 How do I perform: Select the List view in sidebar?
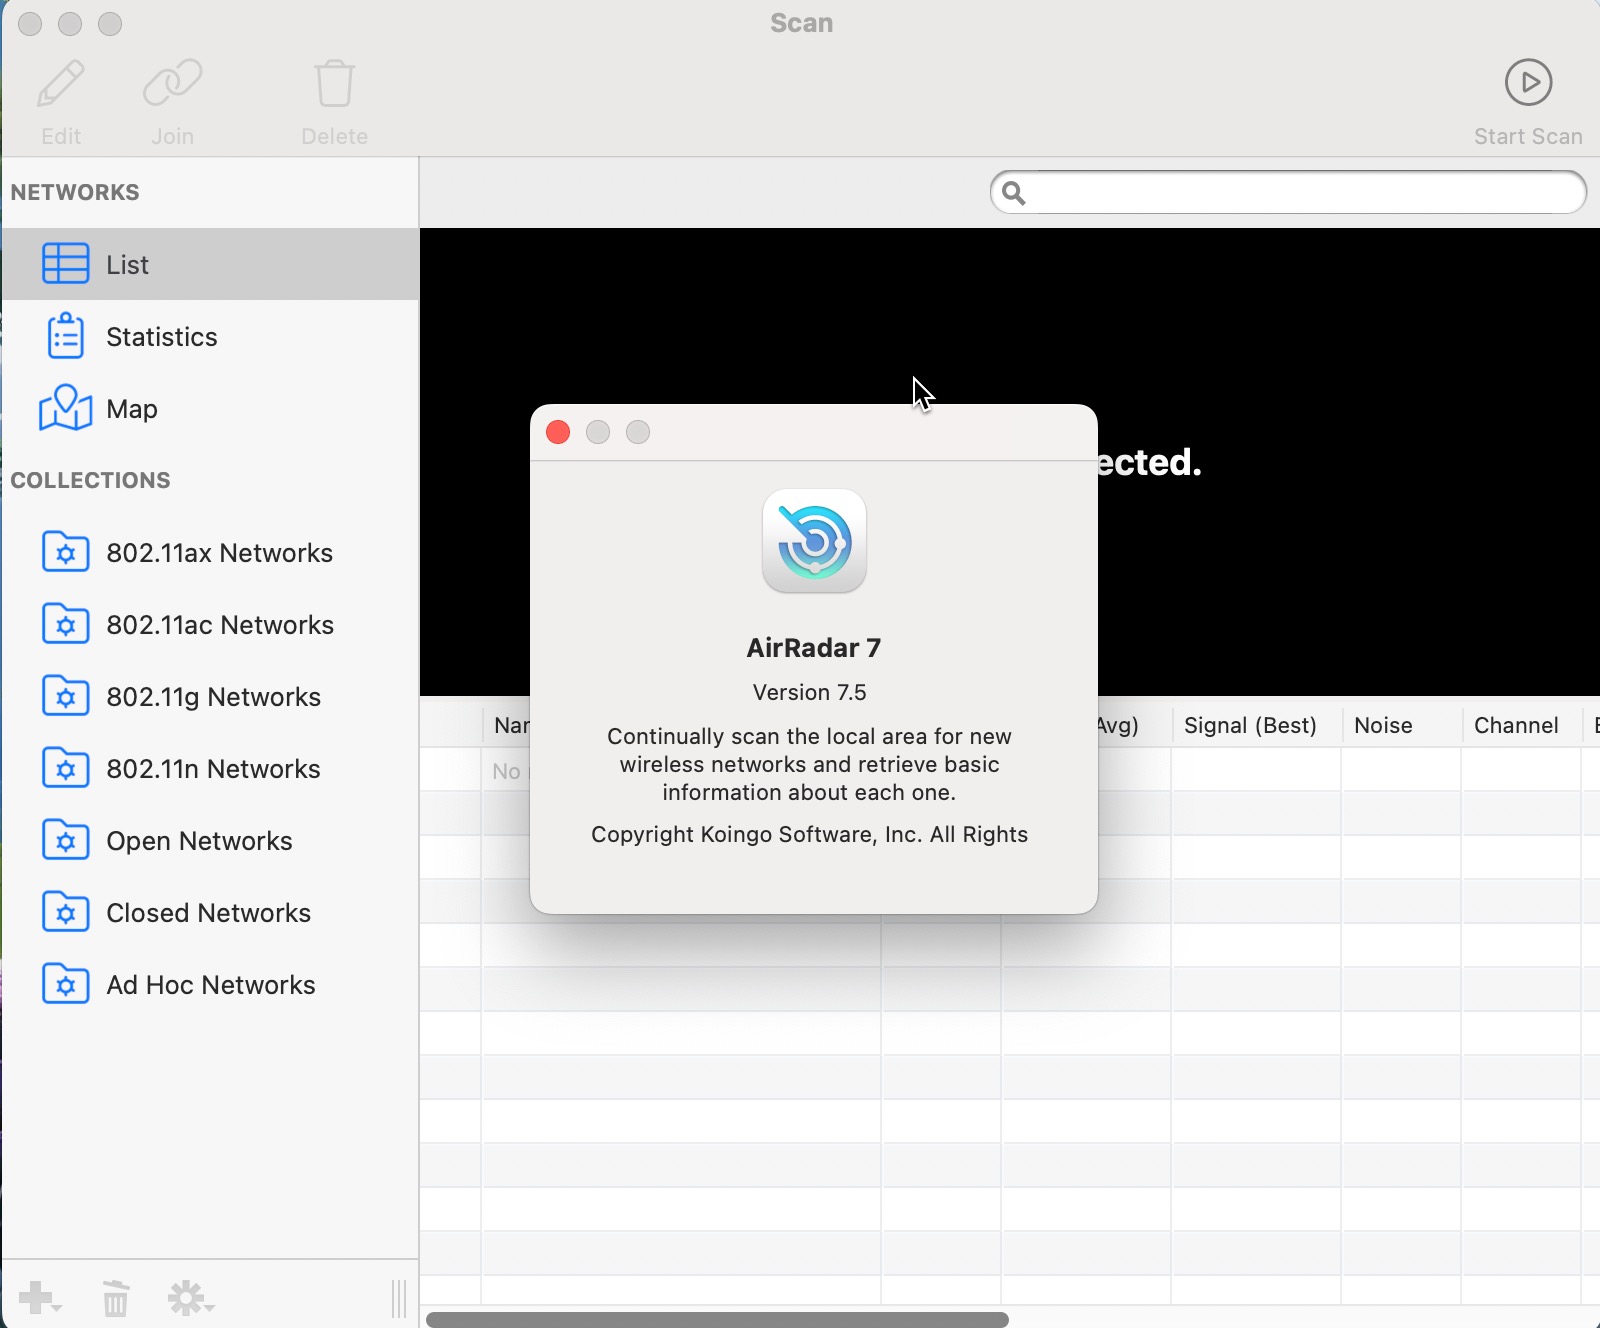pyautogui.click(x=210, y=264)
